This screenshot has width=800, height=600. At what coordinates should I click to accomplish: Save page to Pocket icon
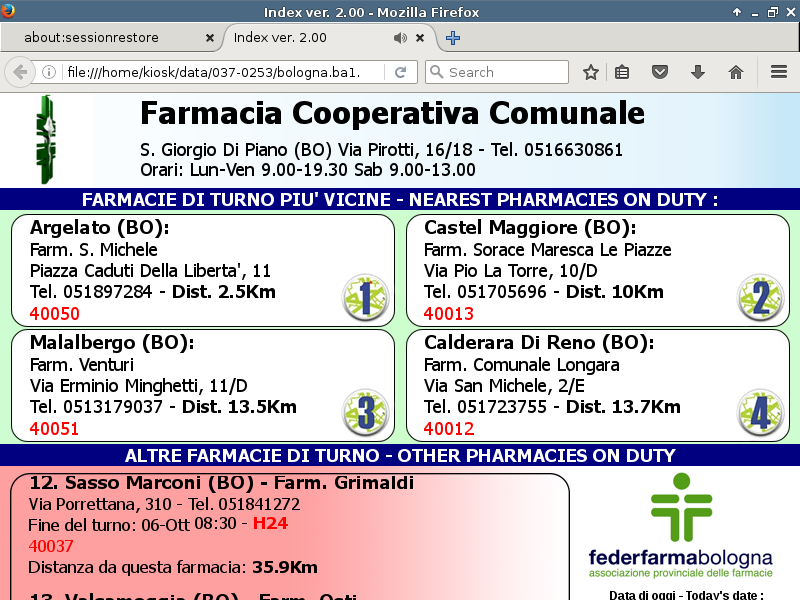(x=660, y=72)
